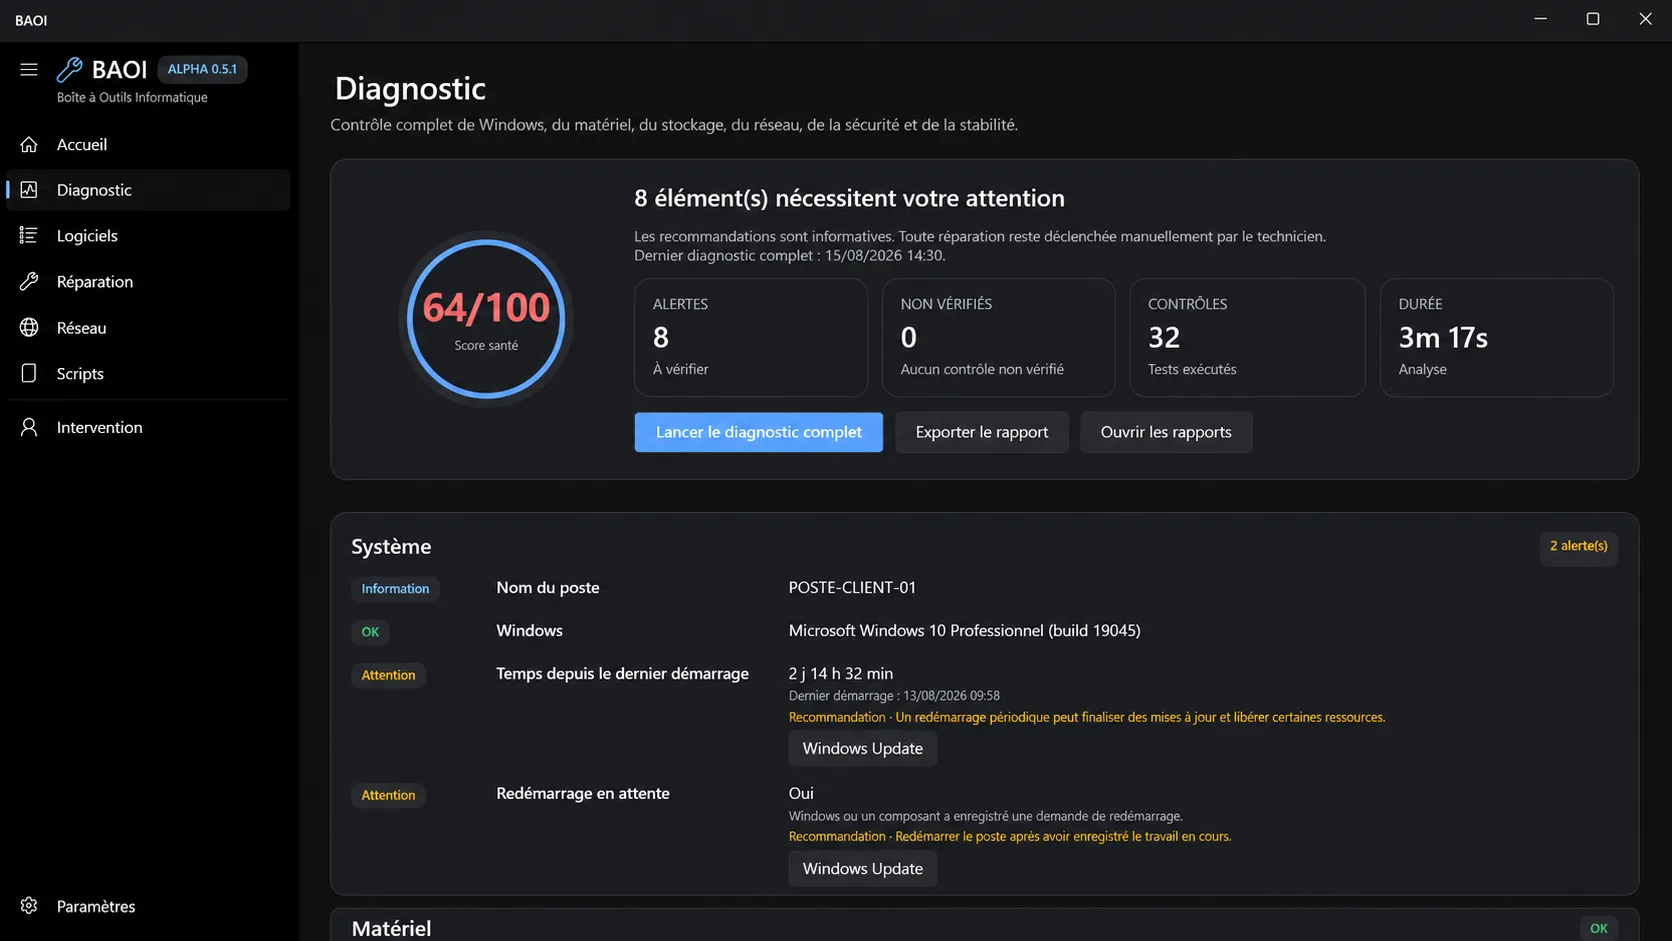
Task: Click Exporter le rapport button
Action: click(x=982, y=432)
